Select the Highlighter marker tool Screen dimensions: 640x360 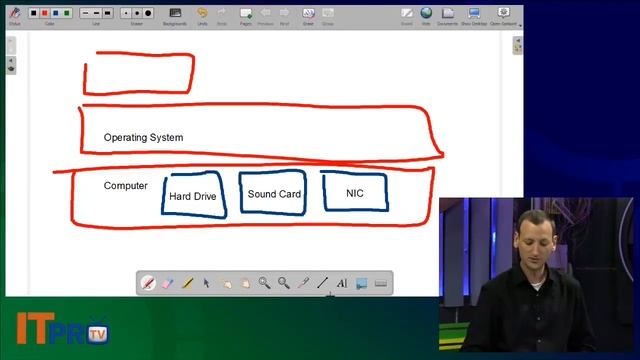click(187, 282)
